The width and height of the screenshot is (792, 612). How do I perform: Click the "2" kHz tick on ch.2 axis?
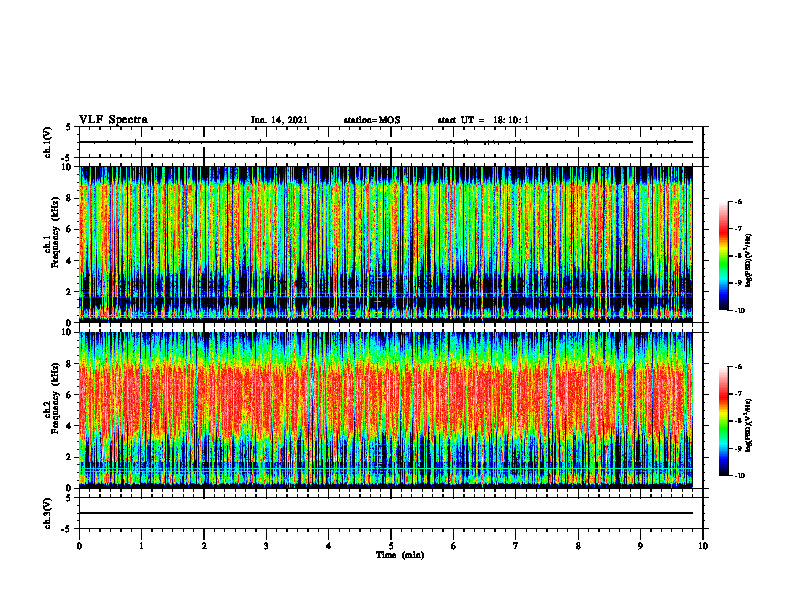point(70,457)
